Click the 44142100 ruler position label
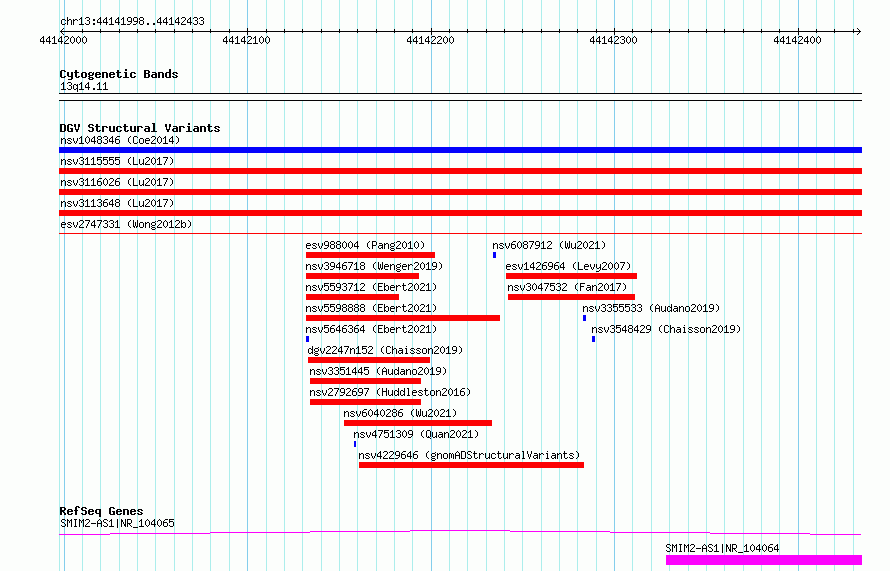 click(246, 40)
